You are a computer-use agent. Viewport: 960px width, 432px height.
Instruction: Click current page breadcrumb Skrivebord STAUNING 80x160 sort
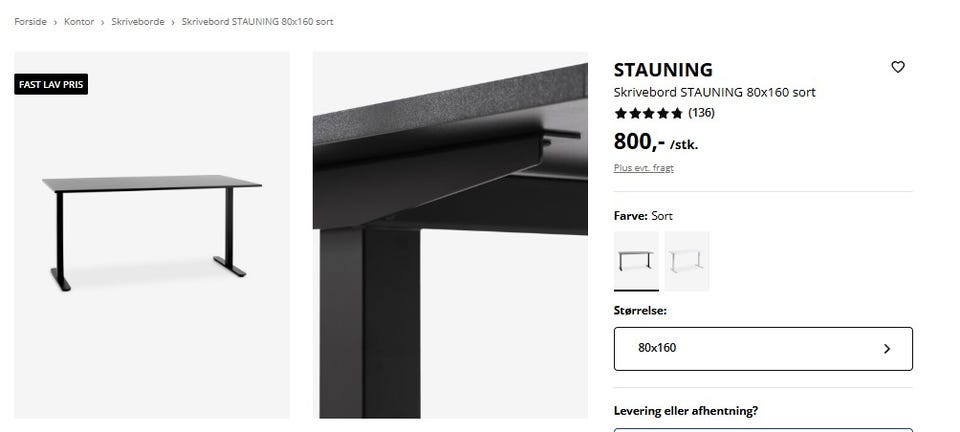[256, 21]
